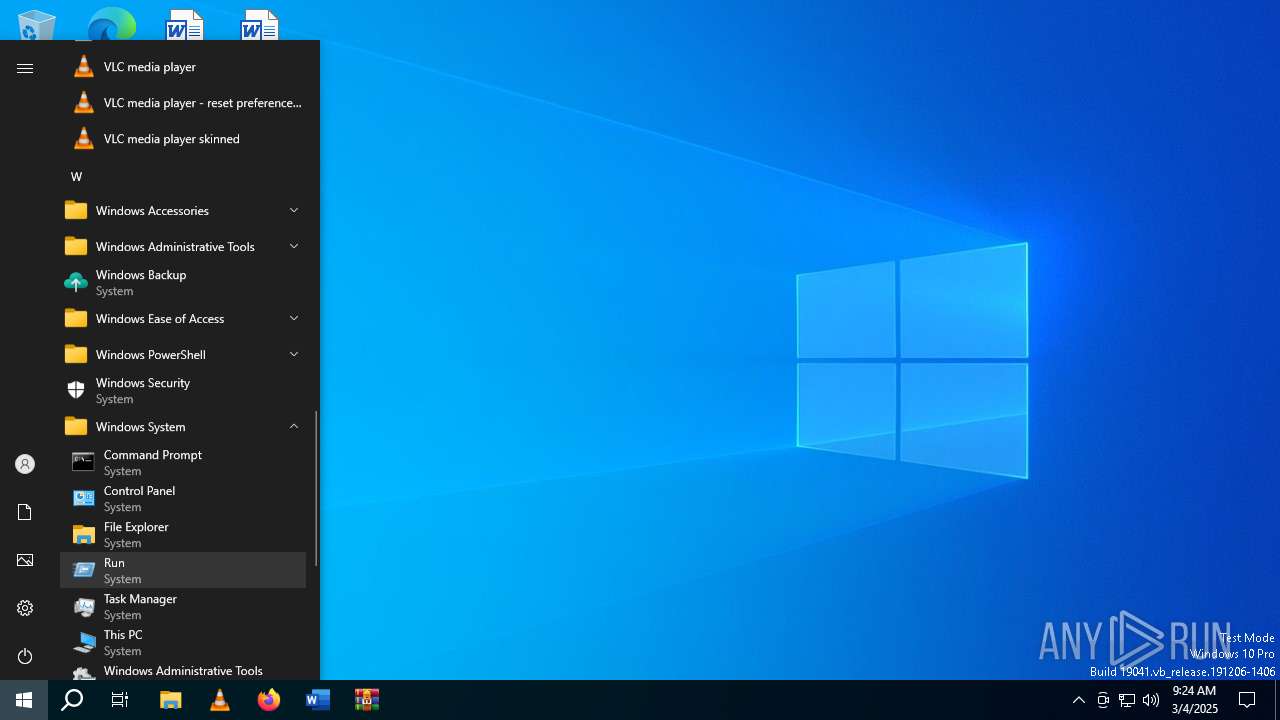Select the first Word document on the desktop
1280x720 pixels.
pyautogui.click(x=185, y=24)
